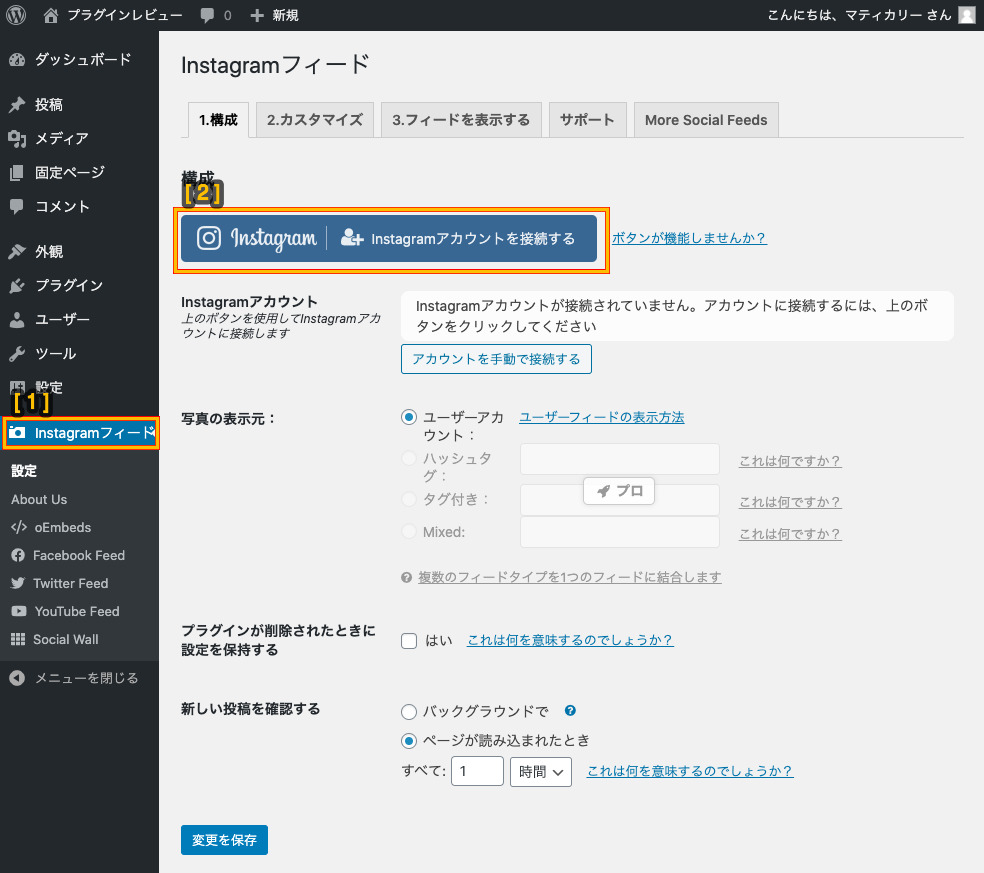This screenshot has width=984, height=873.
Task: Open これは何を意味するのでしょうか link beside 時間
Action: point(690,771)
